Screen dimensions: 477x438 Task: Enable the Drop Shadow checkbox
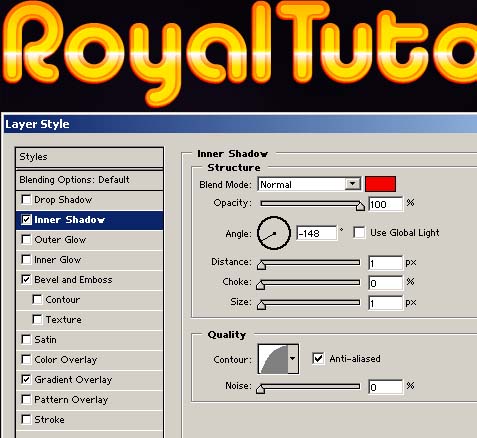point(26,199)
